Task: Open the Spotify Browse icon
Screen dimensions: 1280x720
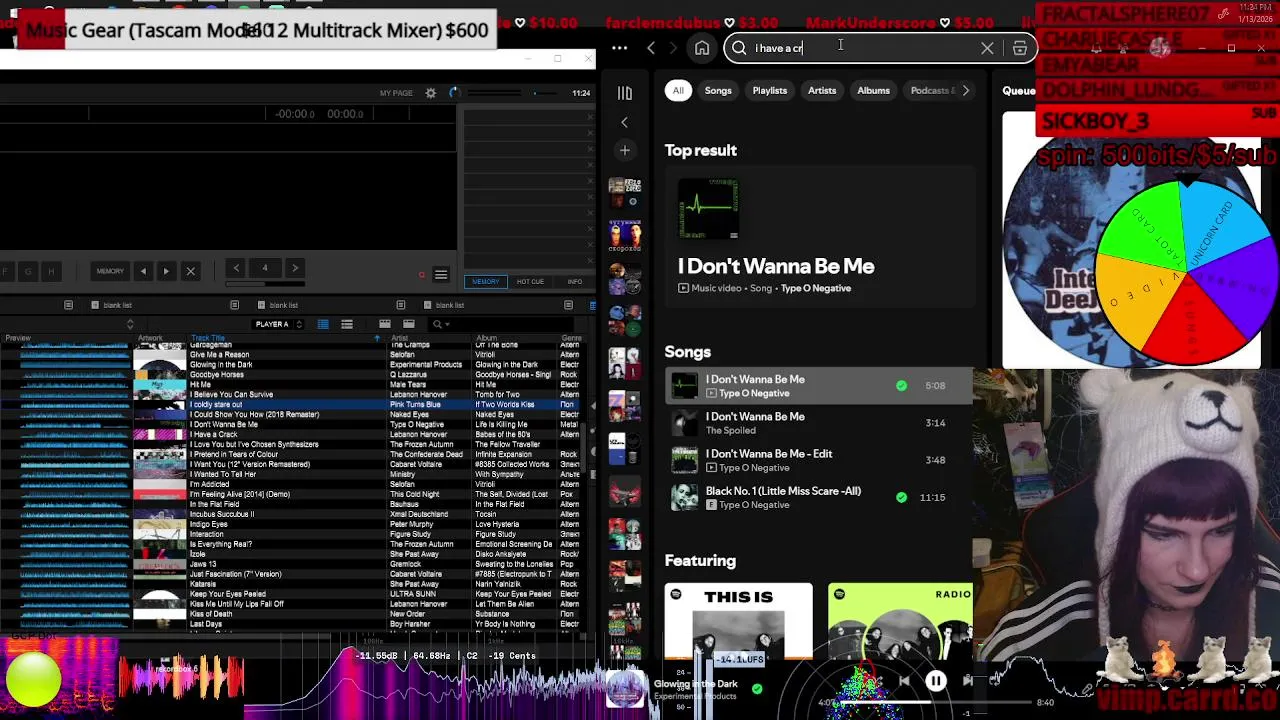Action: pos(1019,48)
